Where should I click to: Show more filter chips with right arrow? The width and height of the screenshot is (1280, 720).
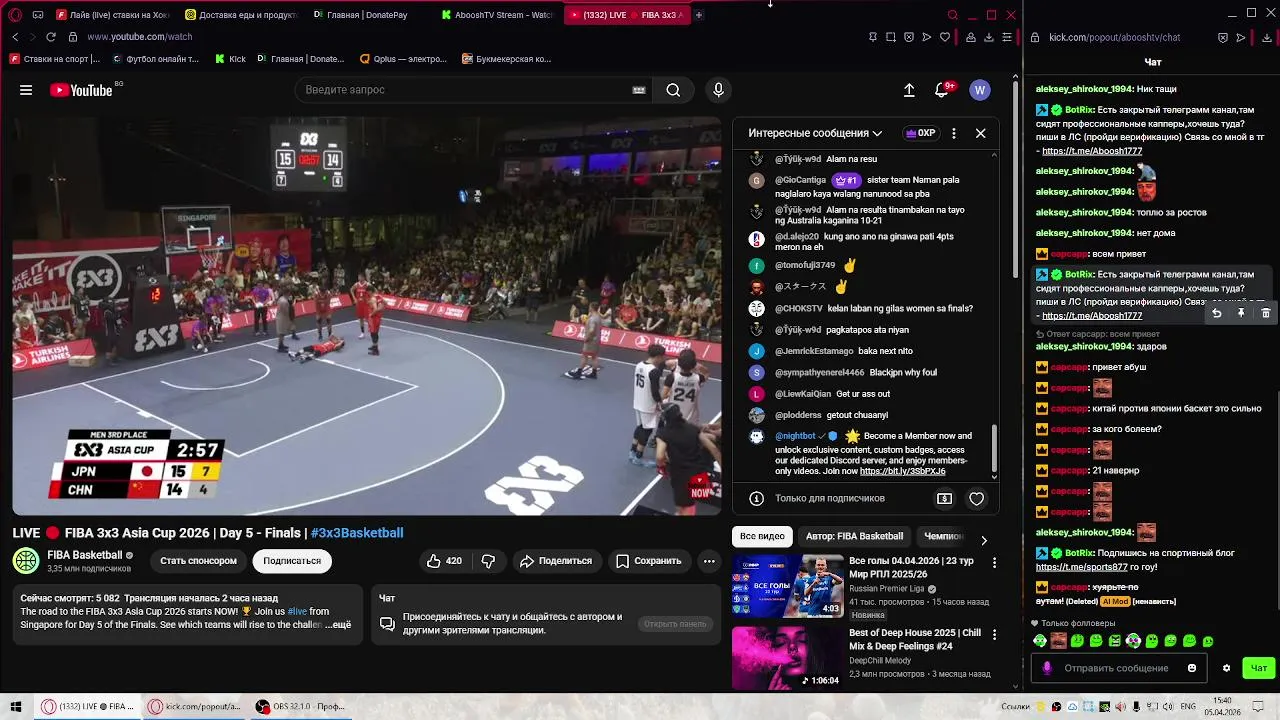tap(983, 540)
